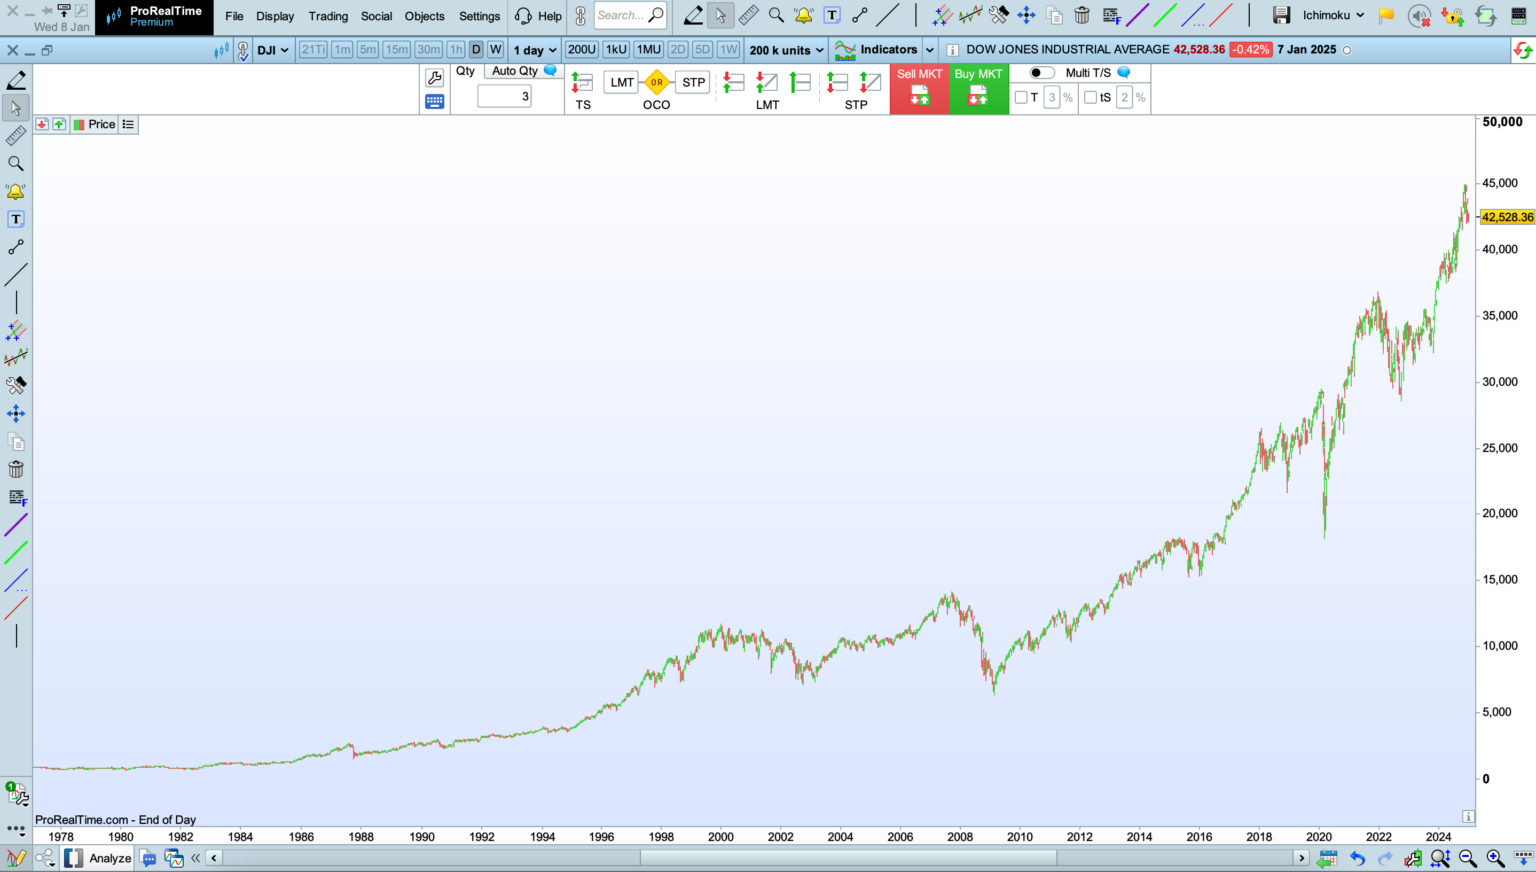
Task: Open the Trading menu
Action: tap(328, 16)
